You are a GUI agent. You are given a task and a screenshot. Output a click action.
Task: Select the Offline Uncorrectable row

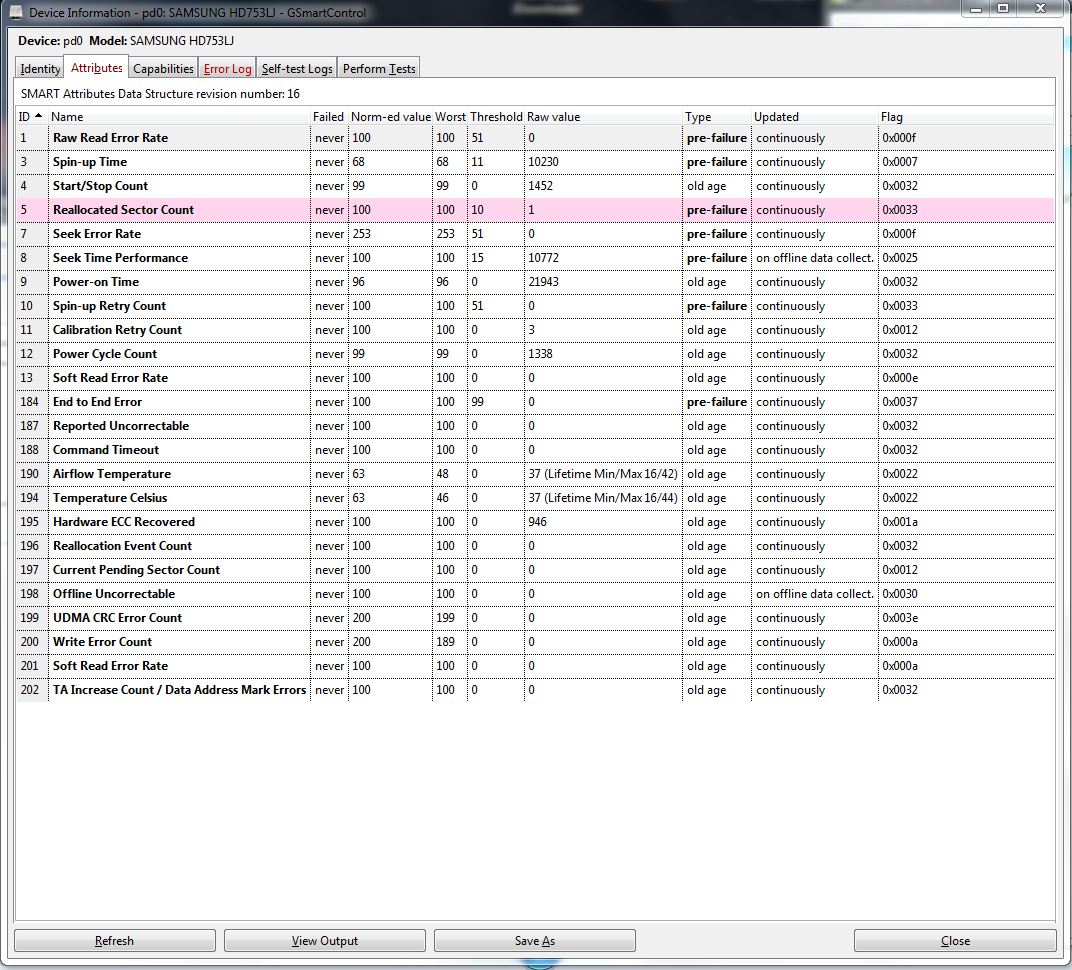tap(535, 593)
